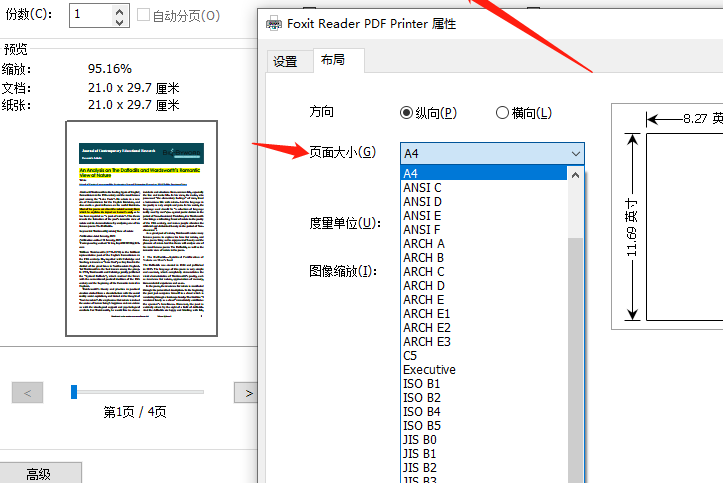Go to previous page with < button
This screenshot has height=483, width=723.
[x=28, y=393]
